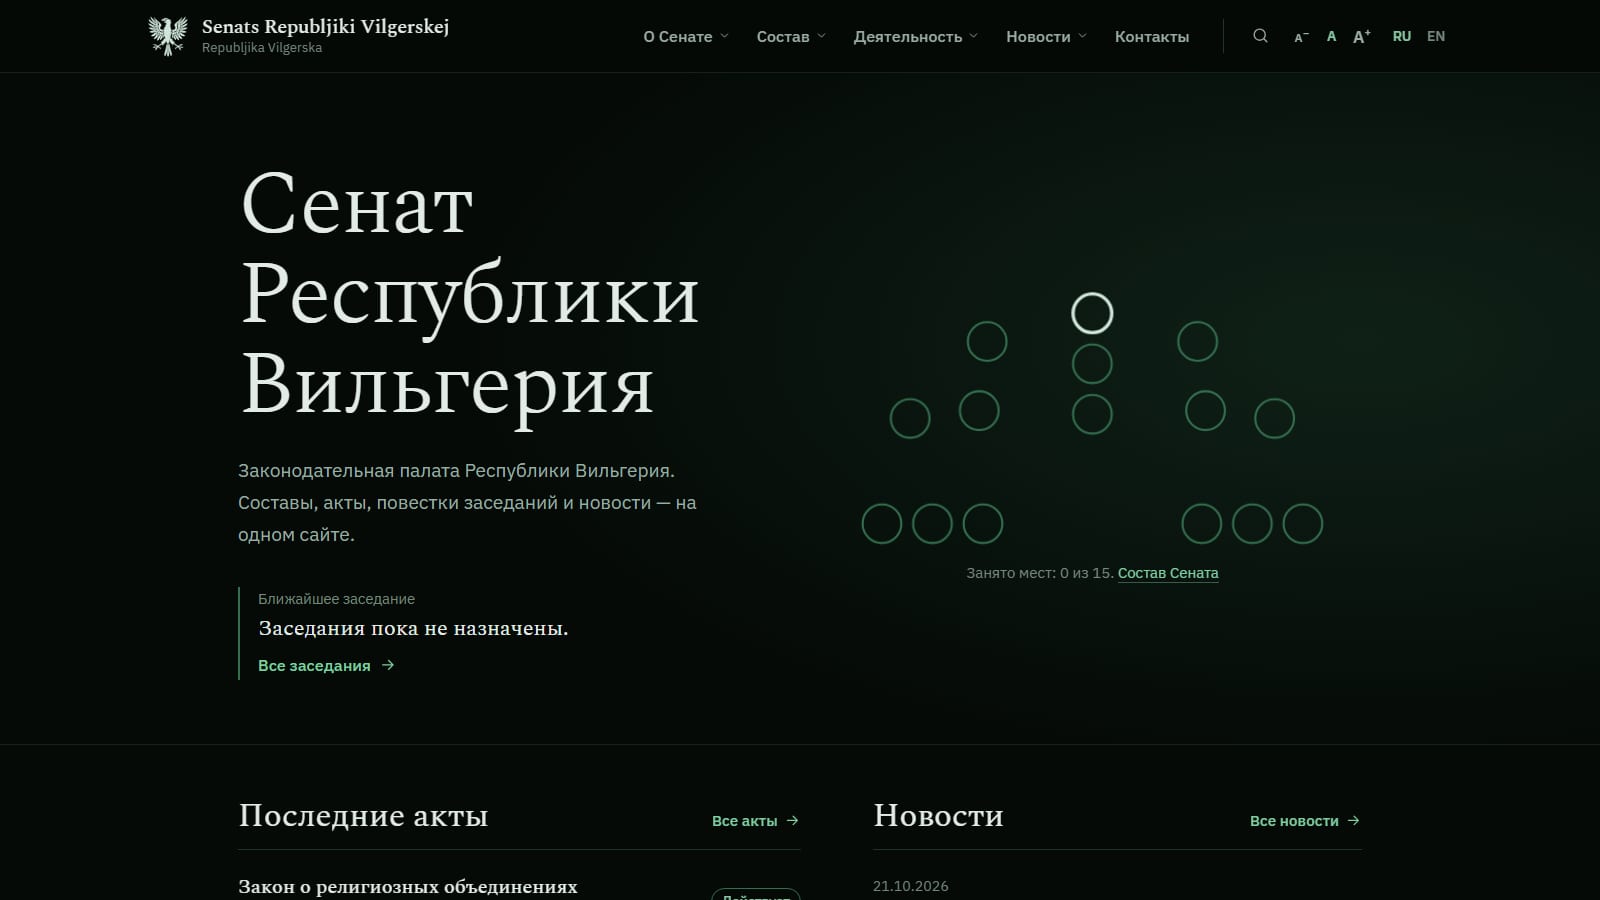Click the Последние акты heading
This screenshot has height=900, width=1600.
pos(363,816)
